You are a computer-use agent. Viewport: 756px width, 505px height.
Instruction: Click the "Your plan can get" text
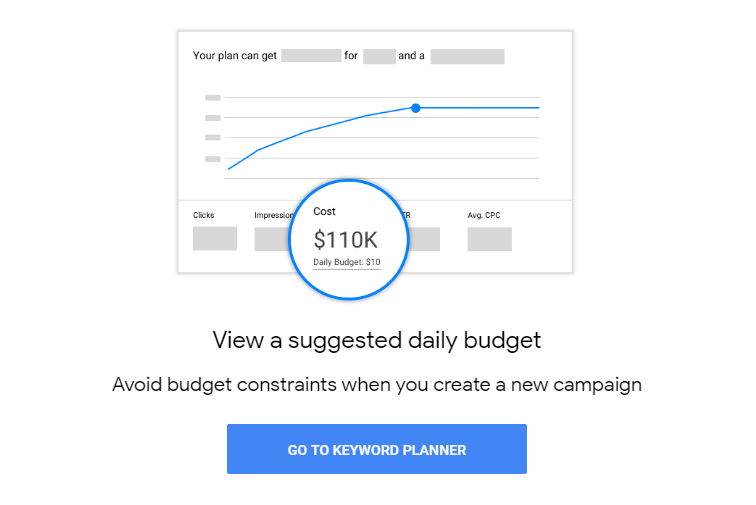(x=235, y=56)
